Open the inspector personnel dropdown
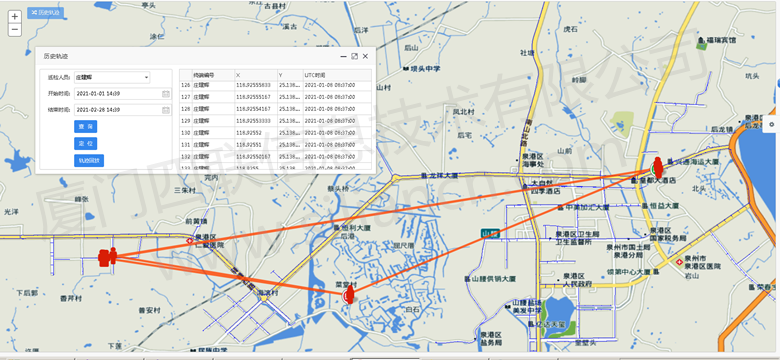 coord(112,78)
